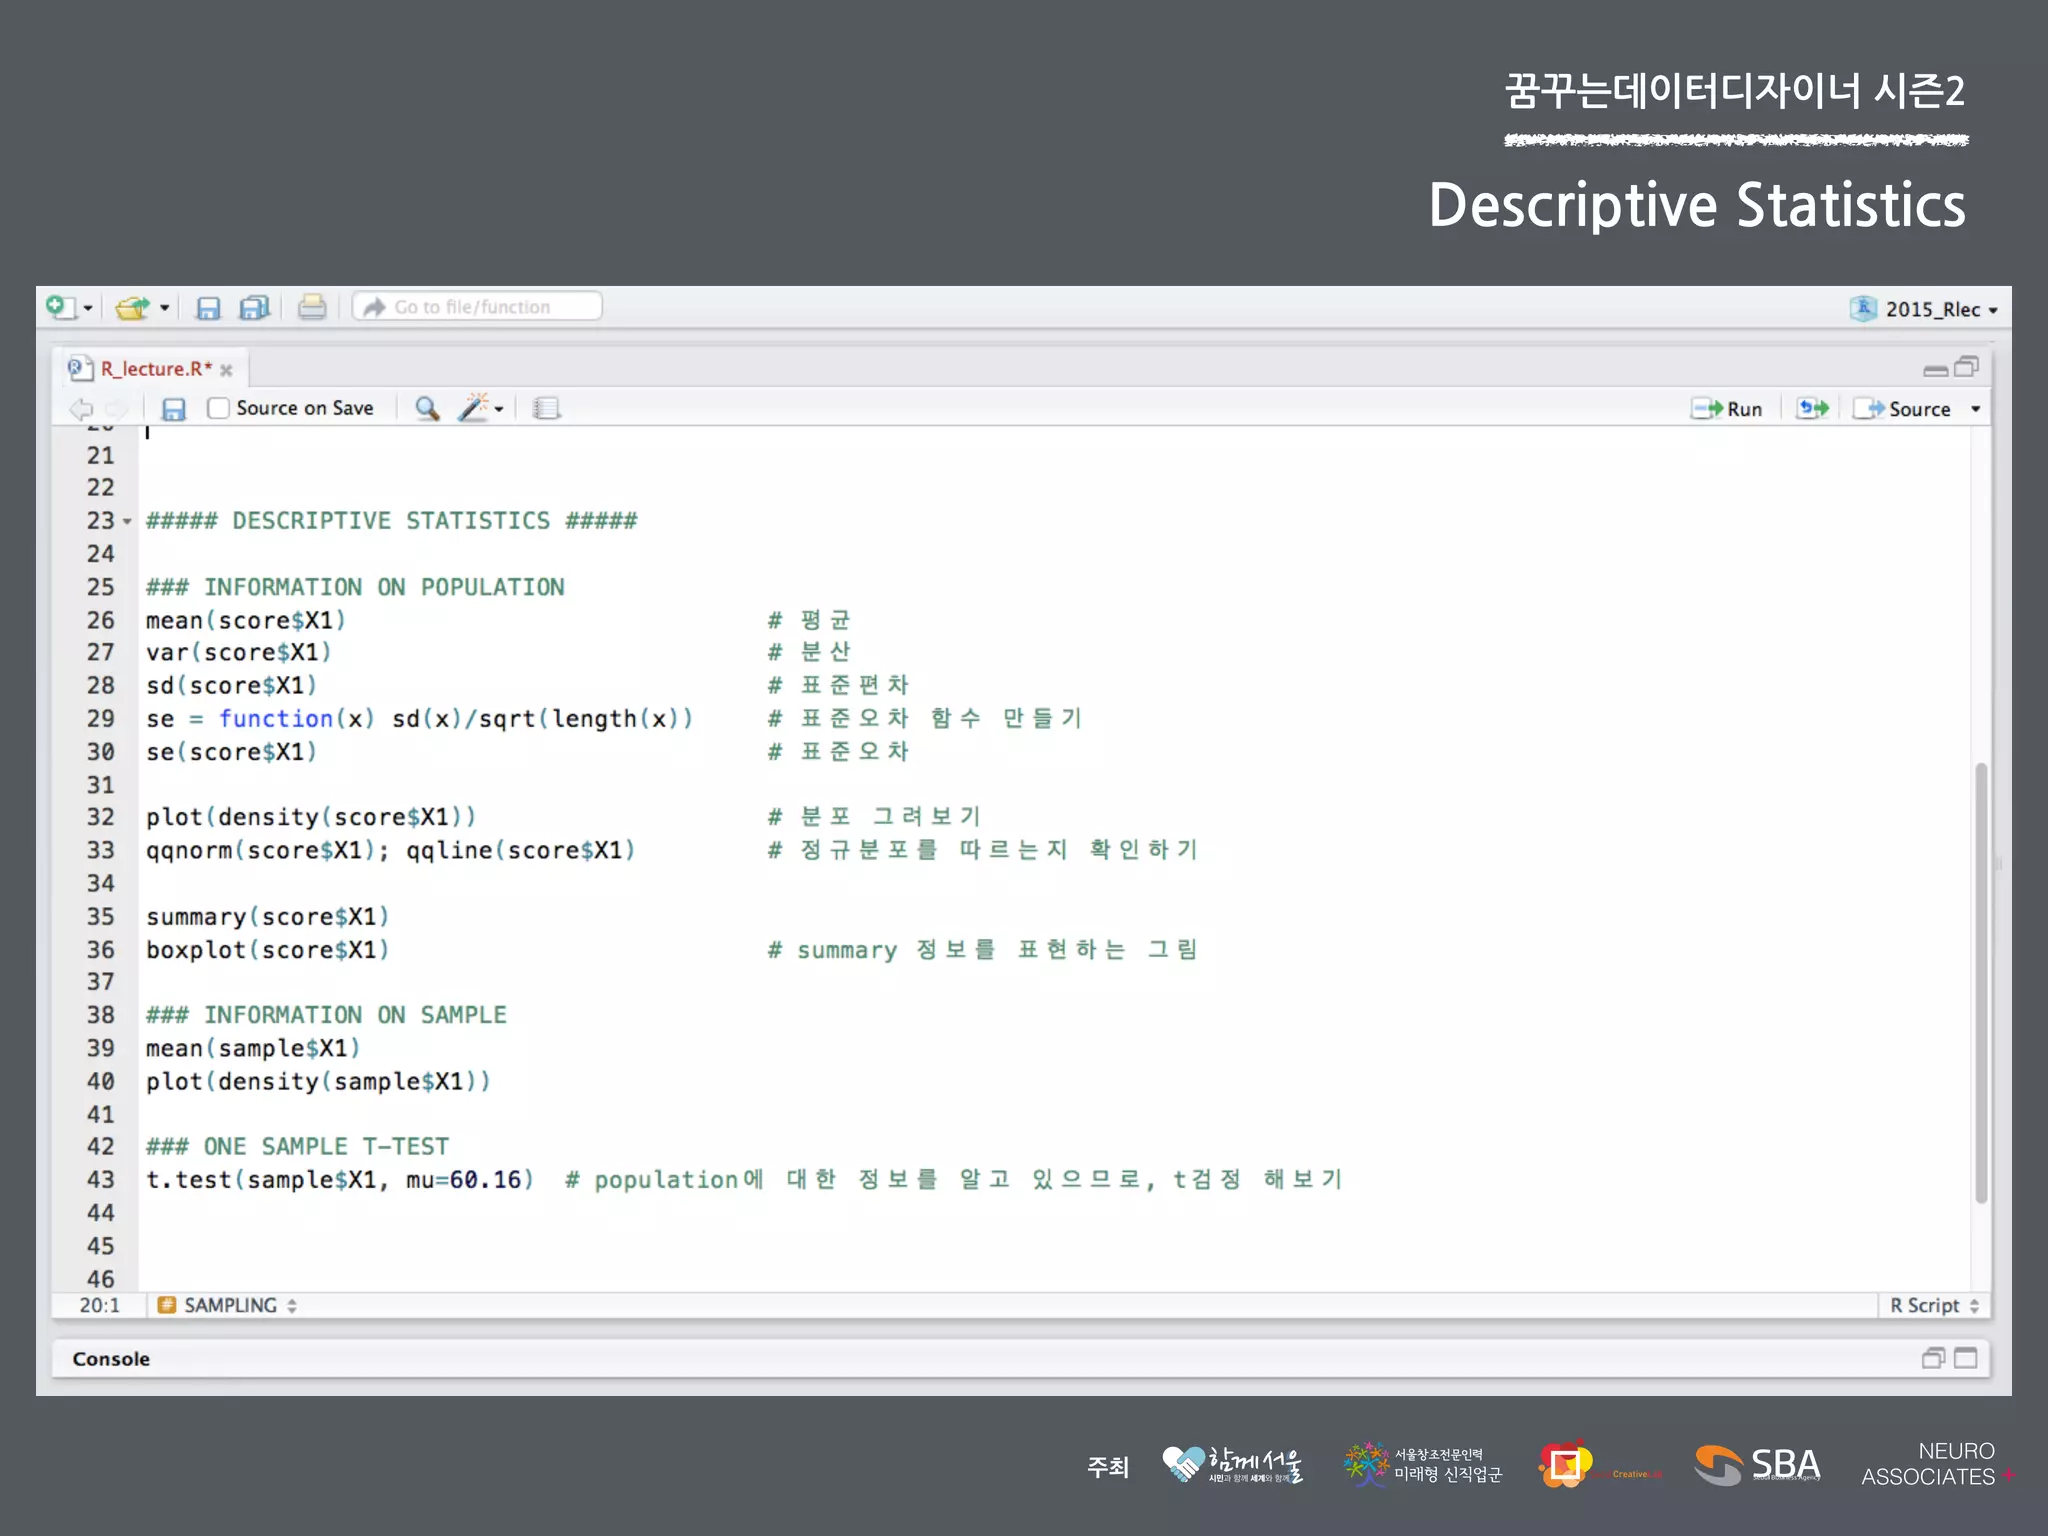
Task: Re-run previous code region icon
Action: (x=1812, y=408)
